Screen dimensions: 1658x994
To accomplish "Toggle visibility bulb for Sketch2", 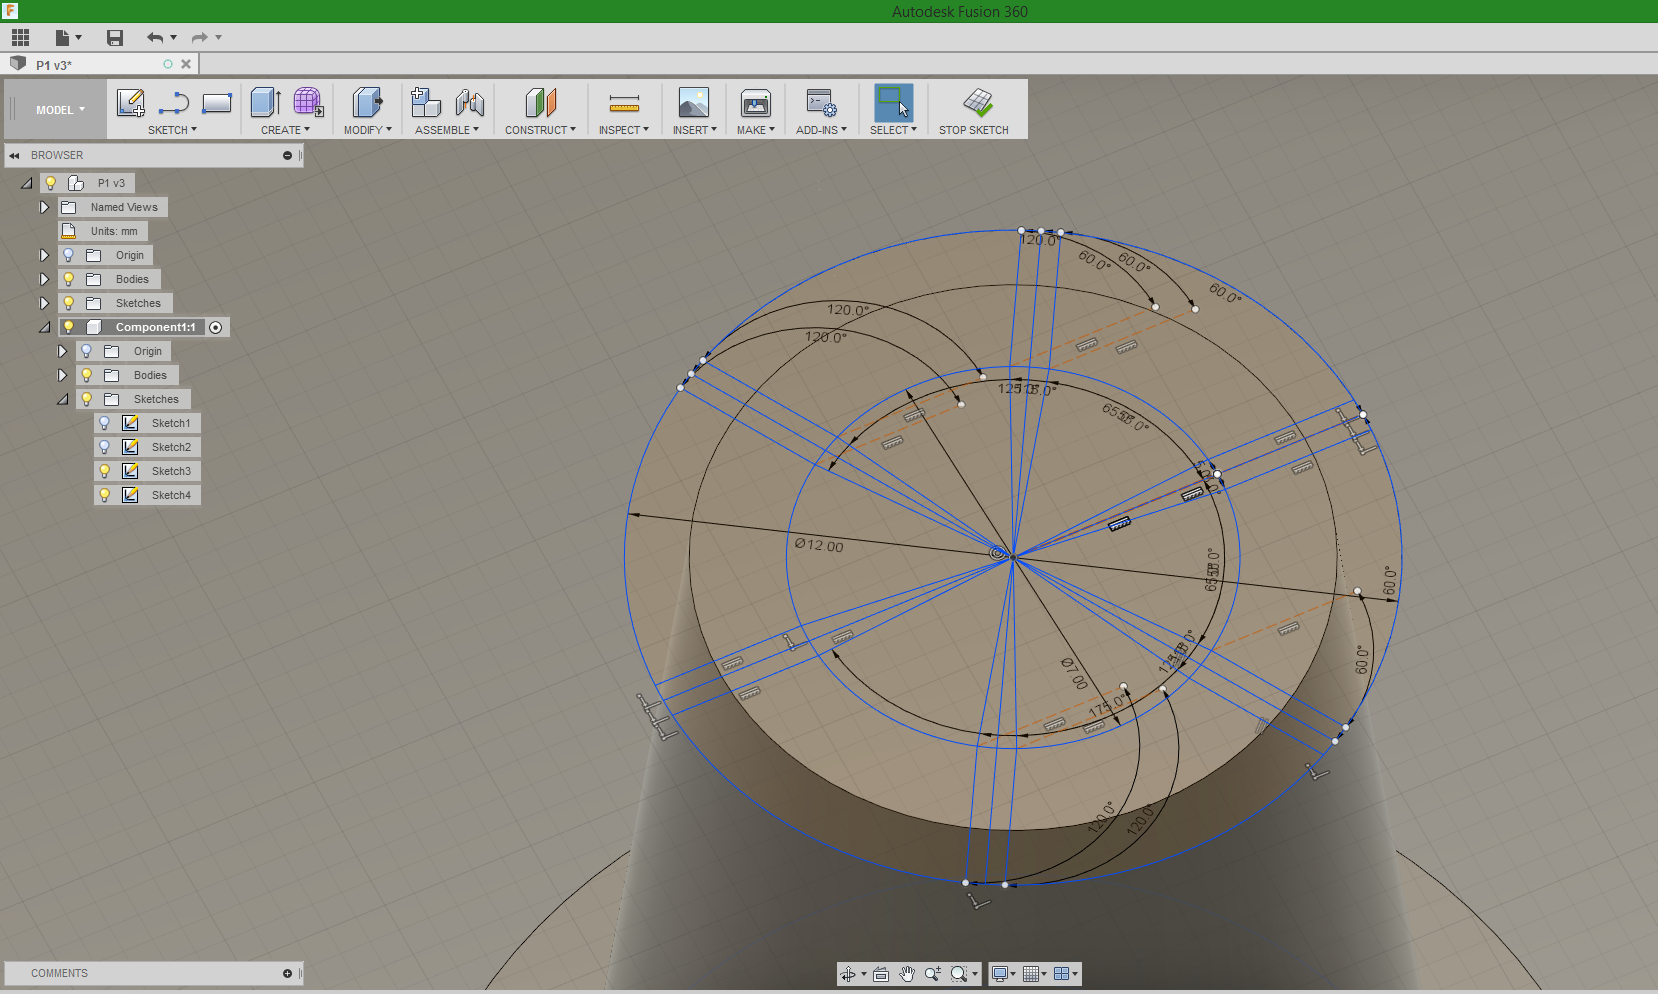I will pyautogui.click(x=104, y=447).
